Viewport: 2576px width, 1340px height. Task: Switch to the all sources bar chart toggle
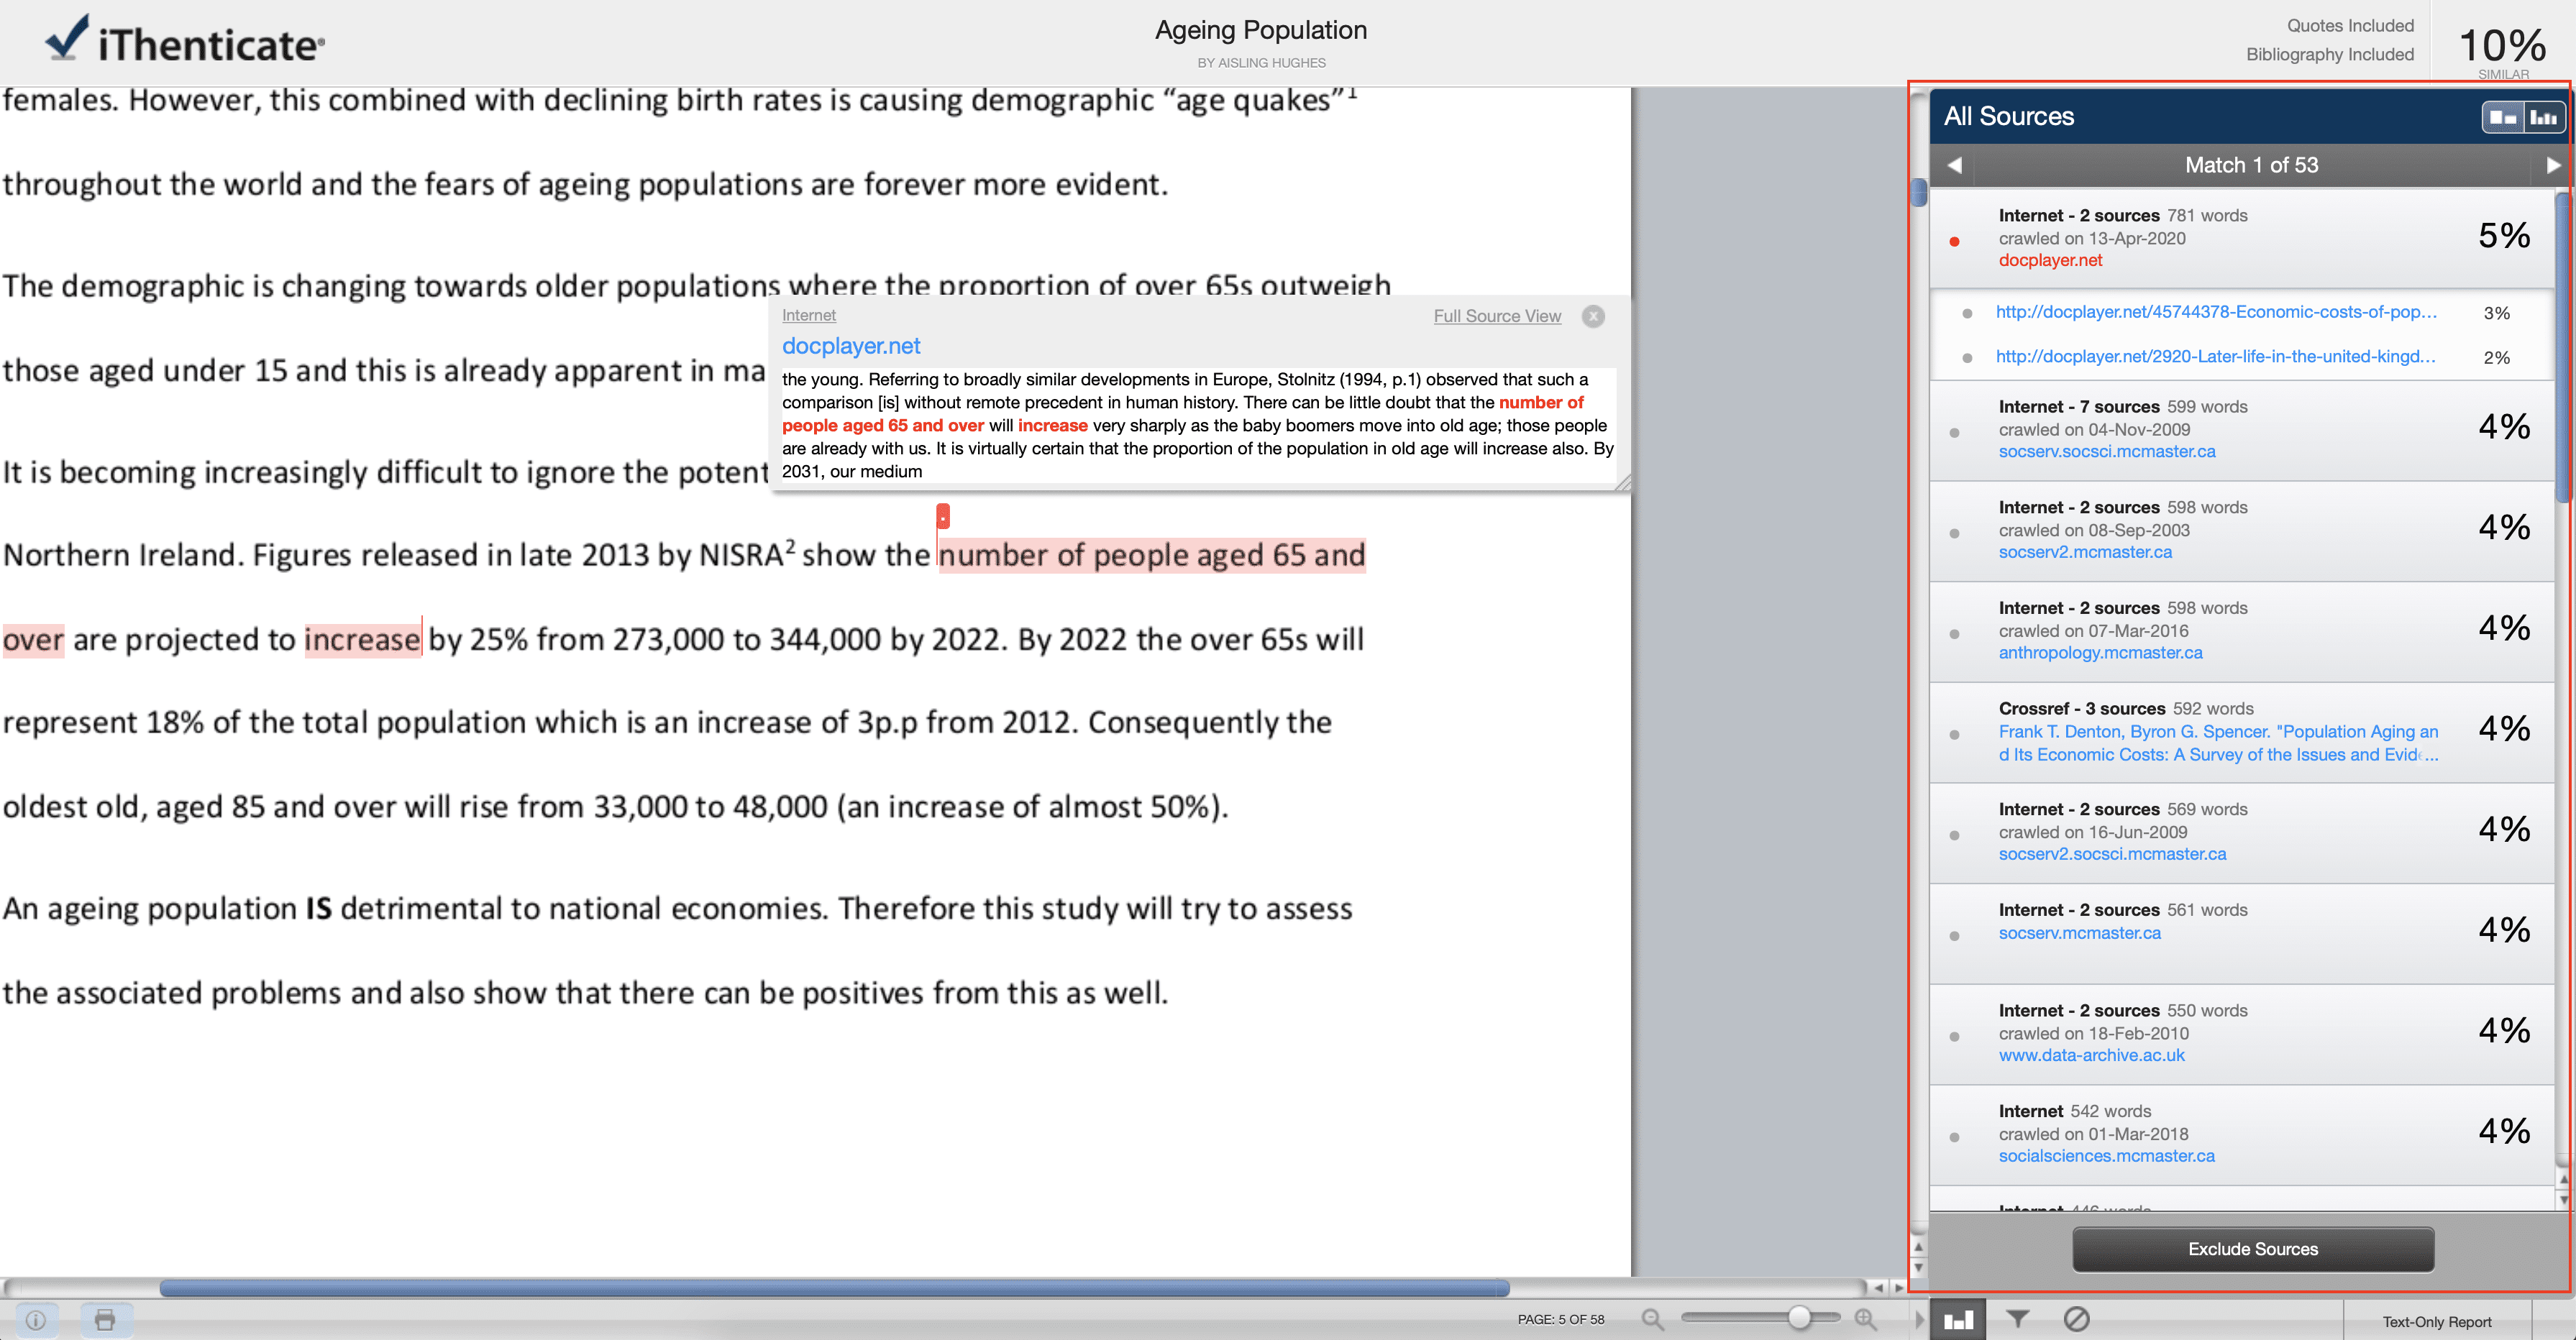(2544, 117)
